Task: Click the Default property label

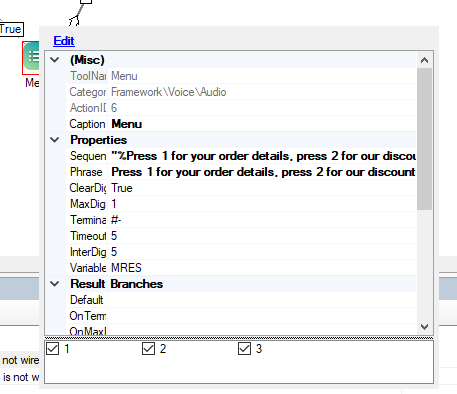Action: [x=87, y=300]
